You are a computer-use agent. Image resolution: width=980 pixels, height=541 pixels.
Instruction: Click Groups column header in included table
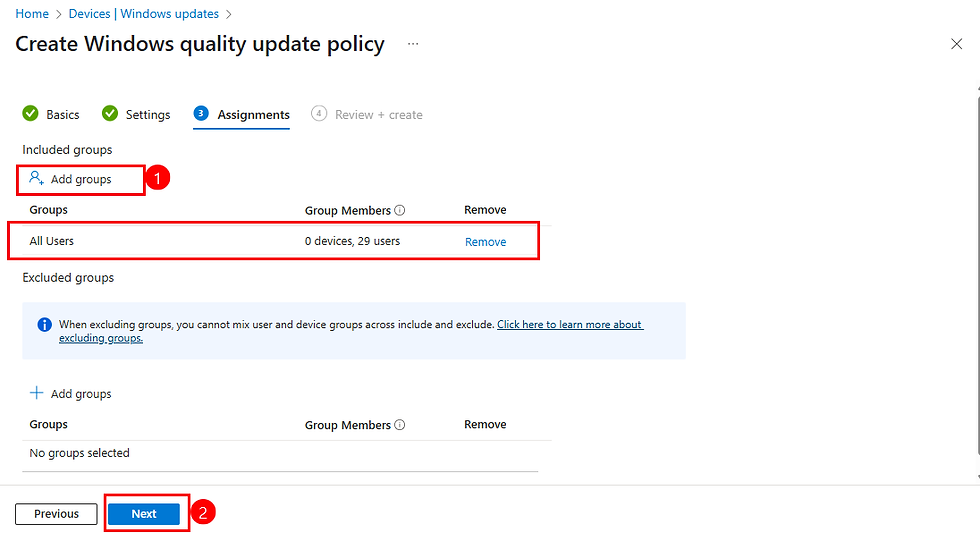click(48, 210)
